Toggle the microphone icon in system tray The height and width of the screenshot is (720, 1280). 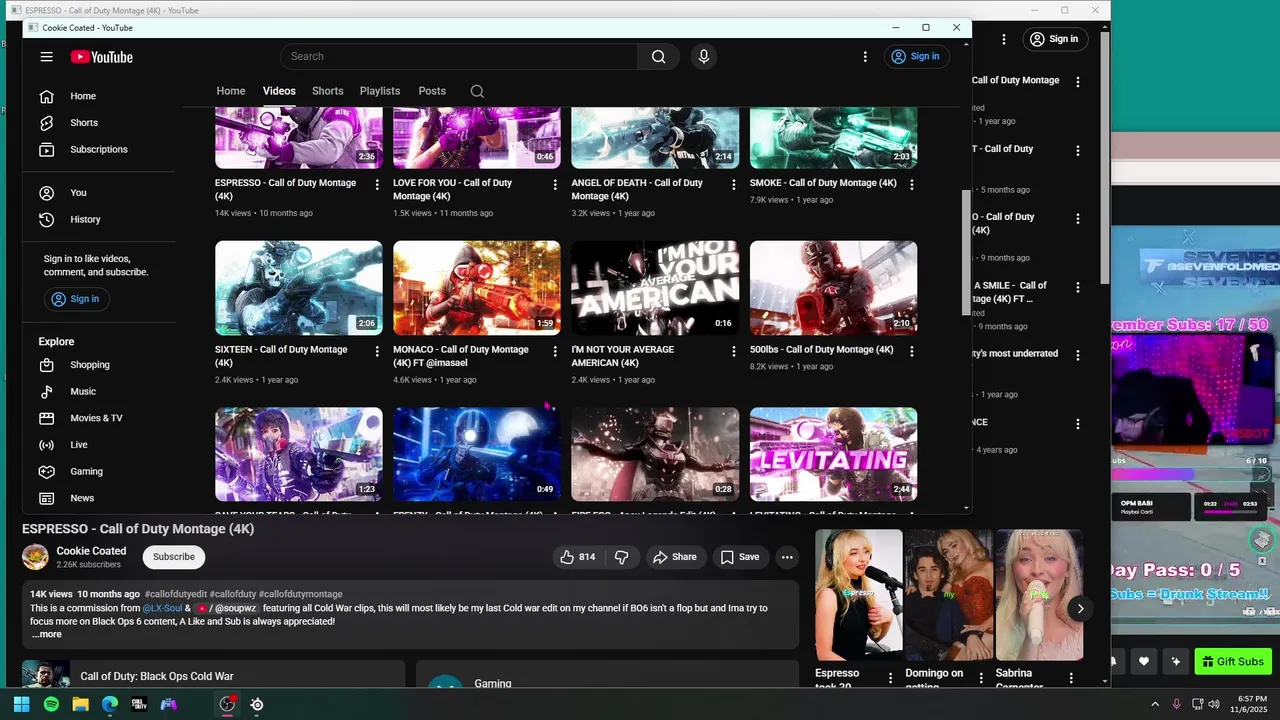pyautogui.click(x=1176, y=704)
